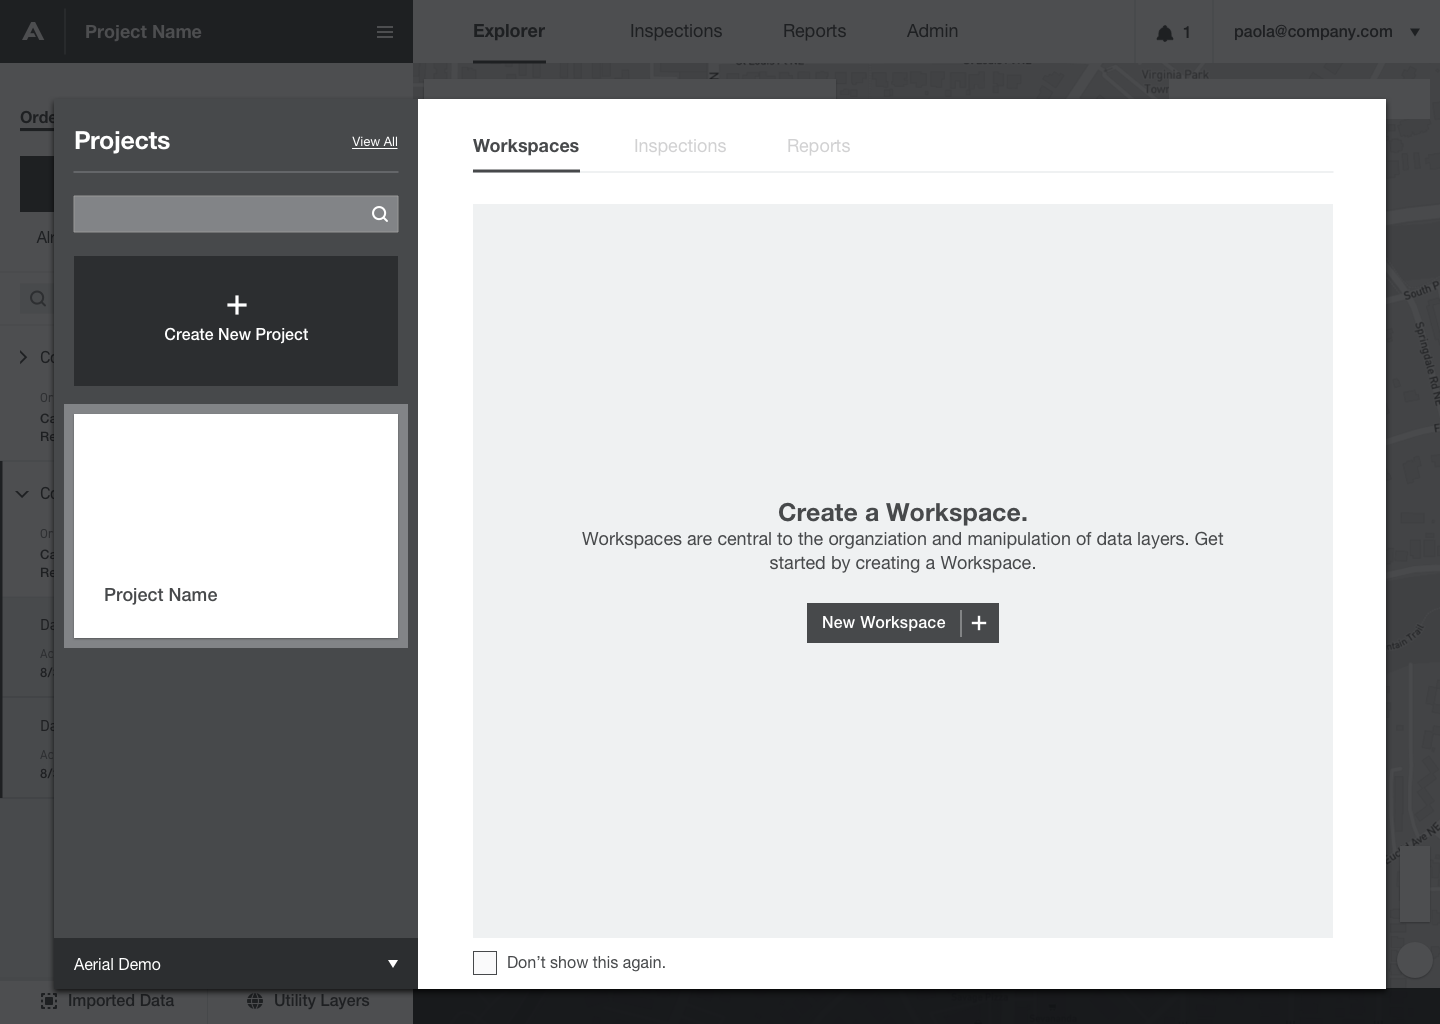Select the Reports tab inside the modal

pyautogui.click(x=818, y=146)
